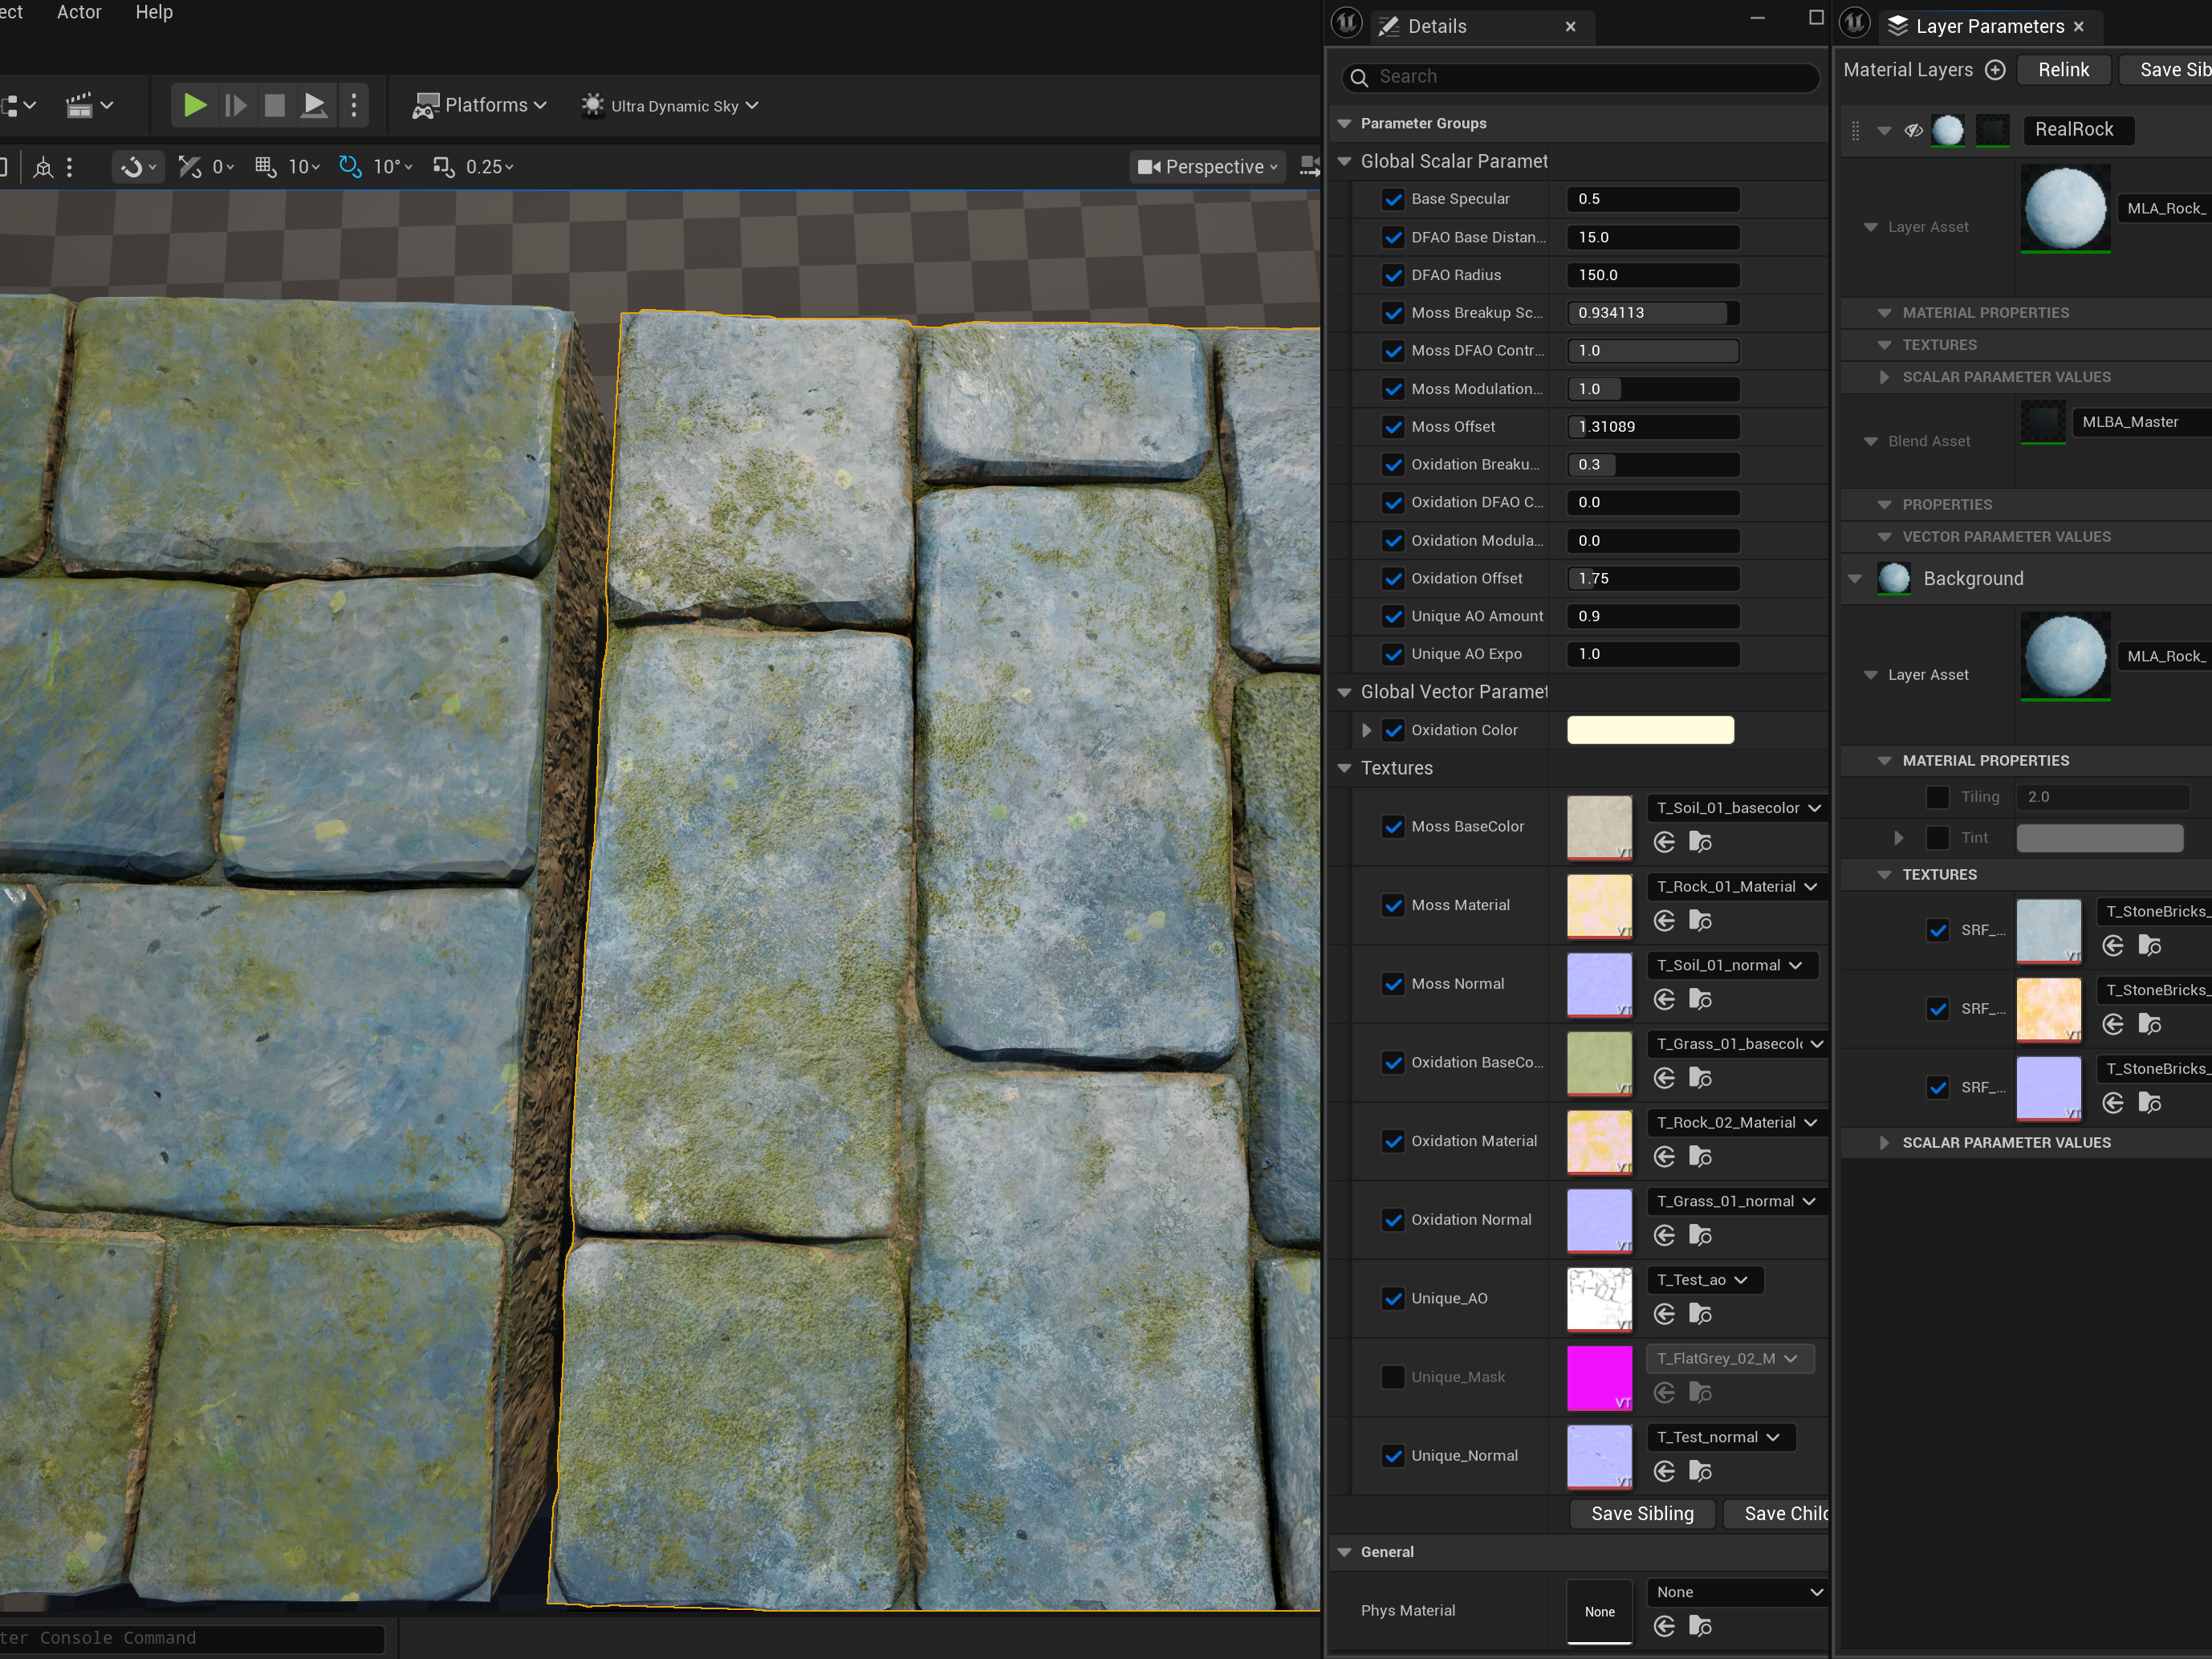Enable the Tiling parameter checkbox
Screen dimensions: 2212x1659
coord(1937,797)
